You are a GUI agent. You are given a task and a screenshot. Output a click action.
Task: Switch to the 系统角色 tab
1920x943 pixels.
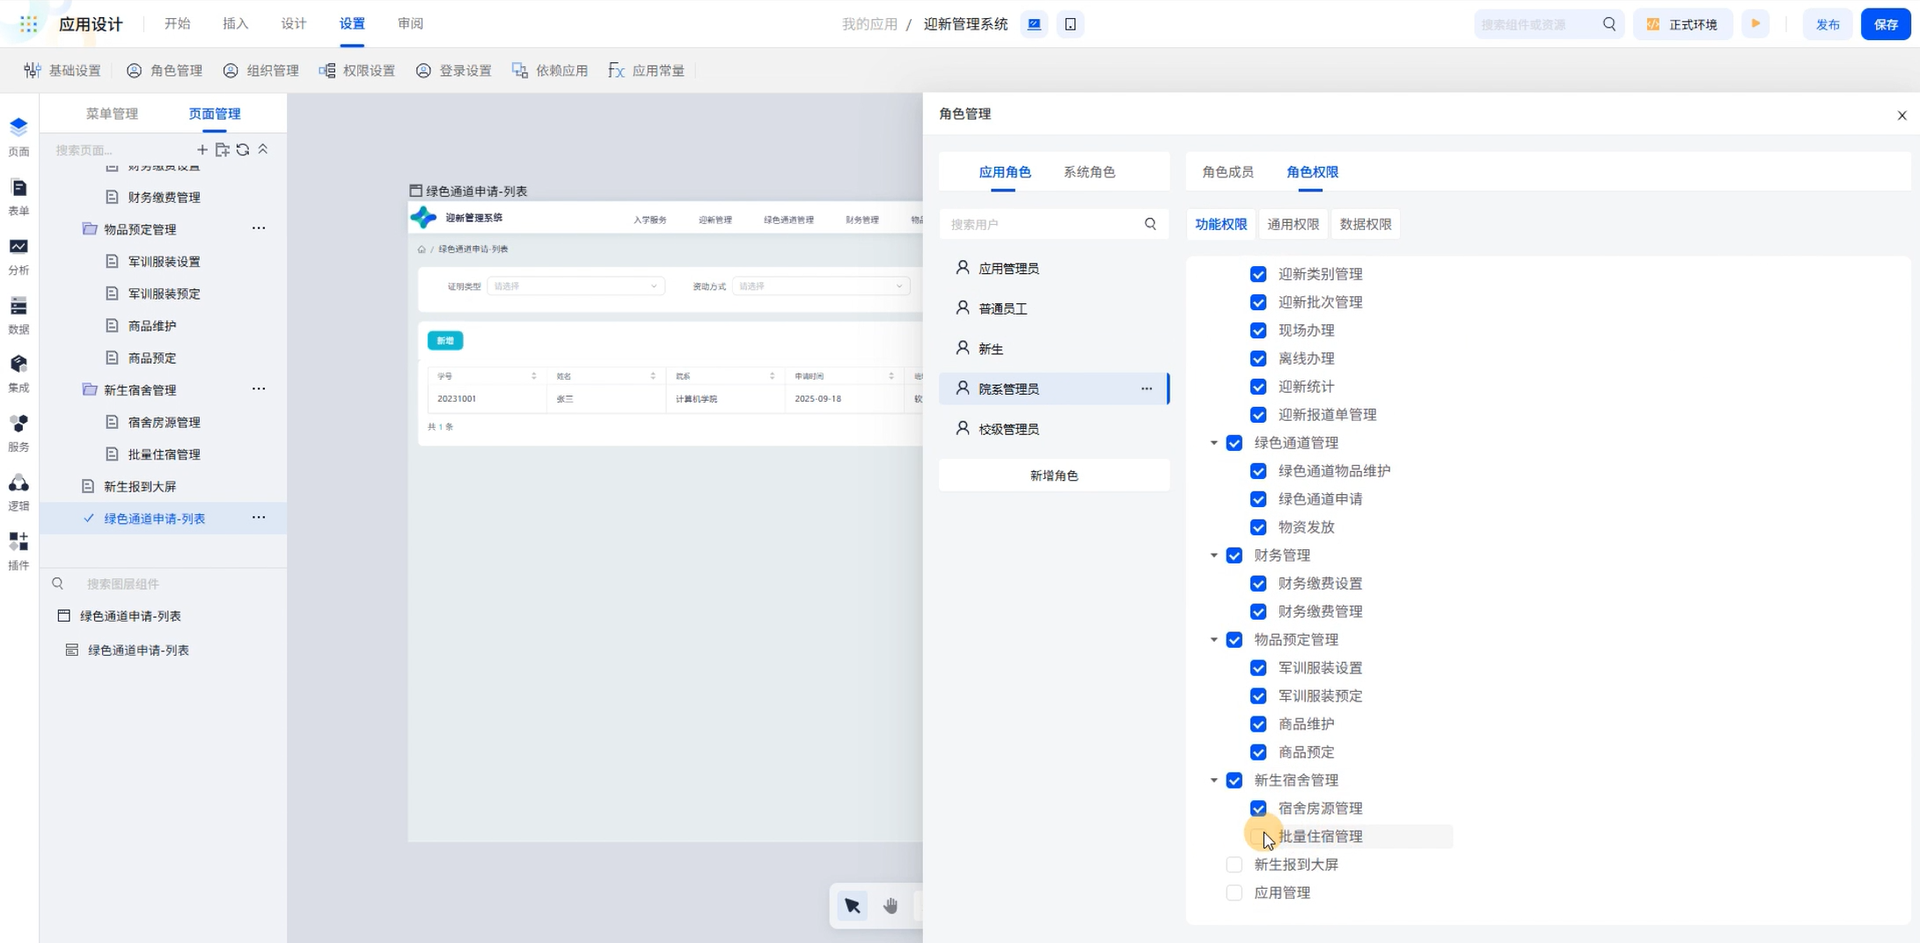(x=1089, y=172)
